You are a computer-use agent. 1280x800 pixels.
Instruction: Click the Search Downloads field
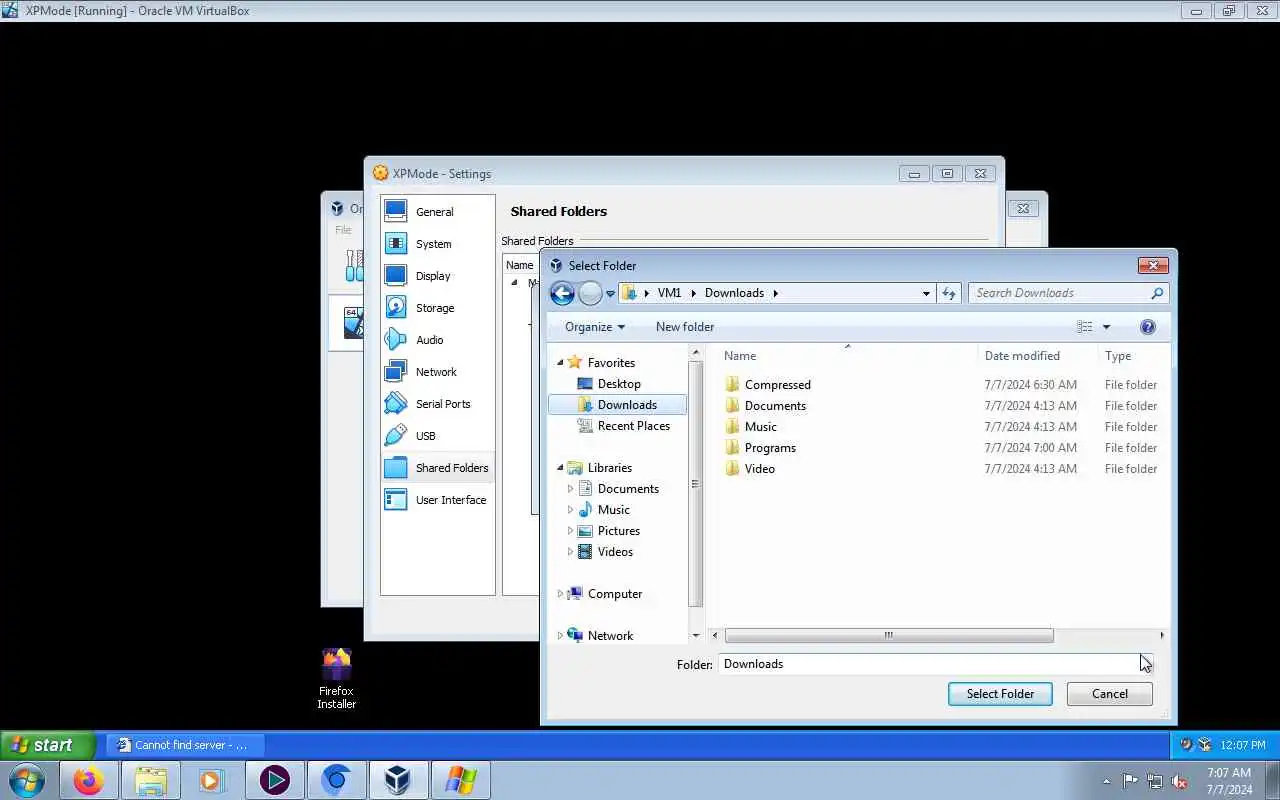(1060, 293)
